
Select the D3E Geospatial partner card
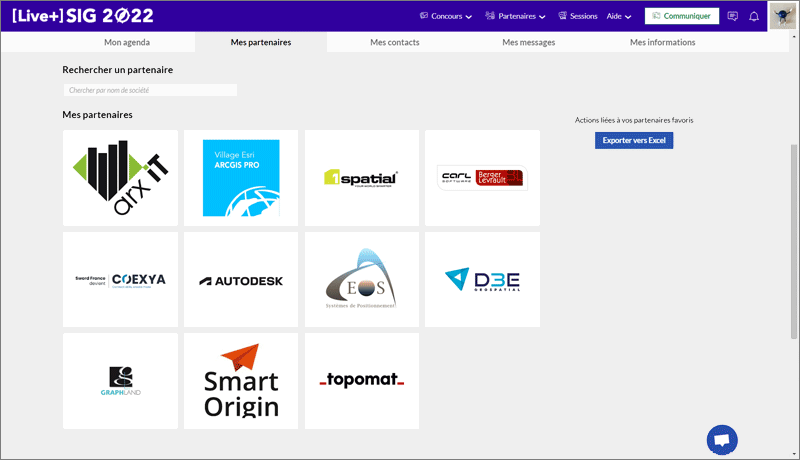tap(482, 280)
